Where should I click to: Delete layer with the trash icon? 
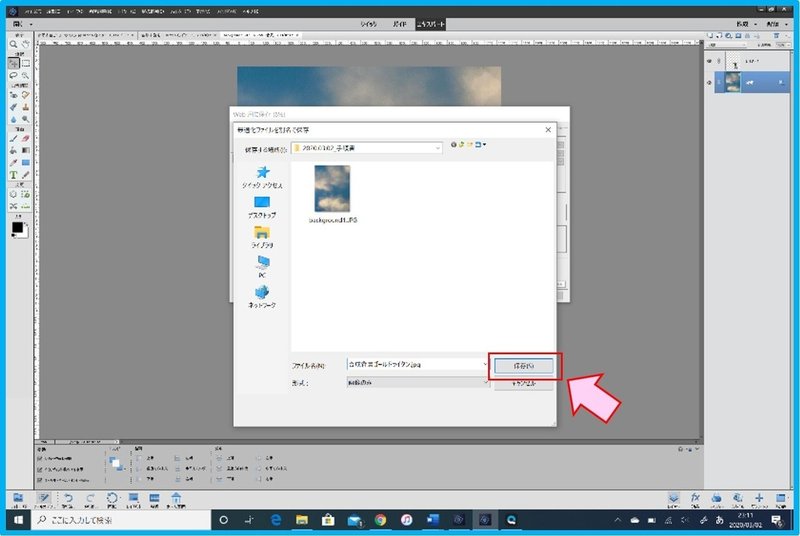click(x=777, y=36)
